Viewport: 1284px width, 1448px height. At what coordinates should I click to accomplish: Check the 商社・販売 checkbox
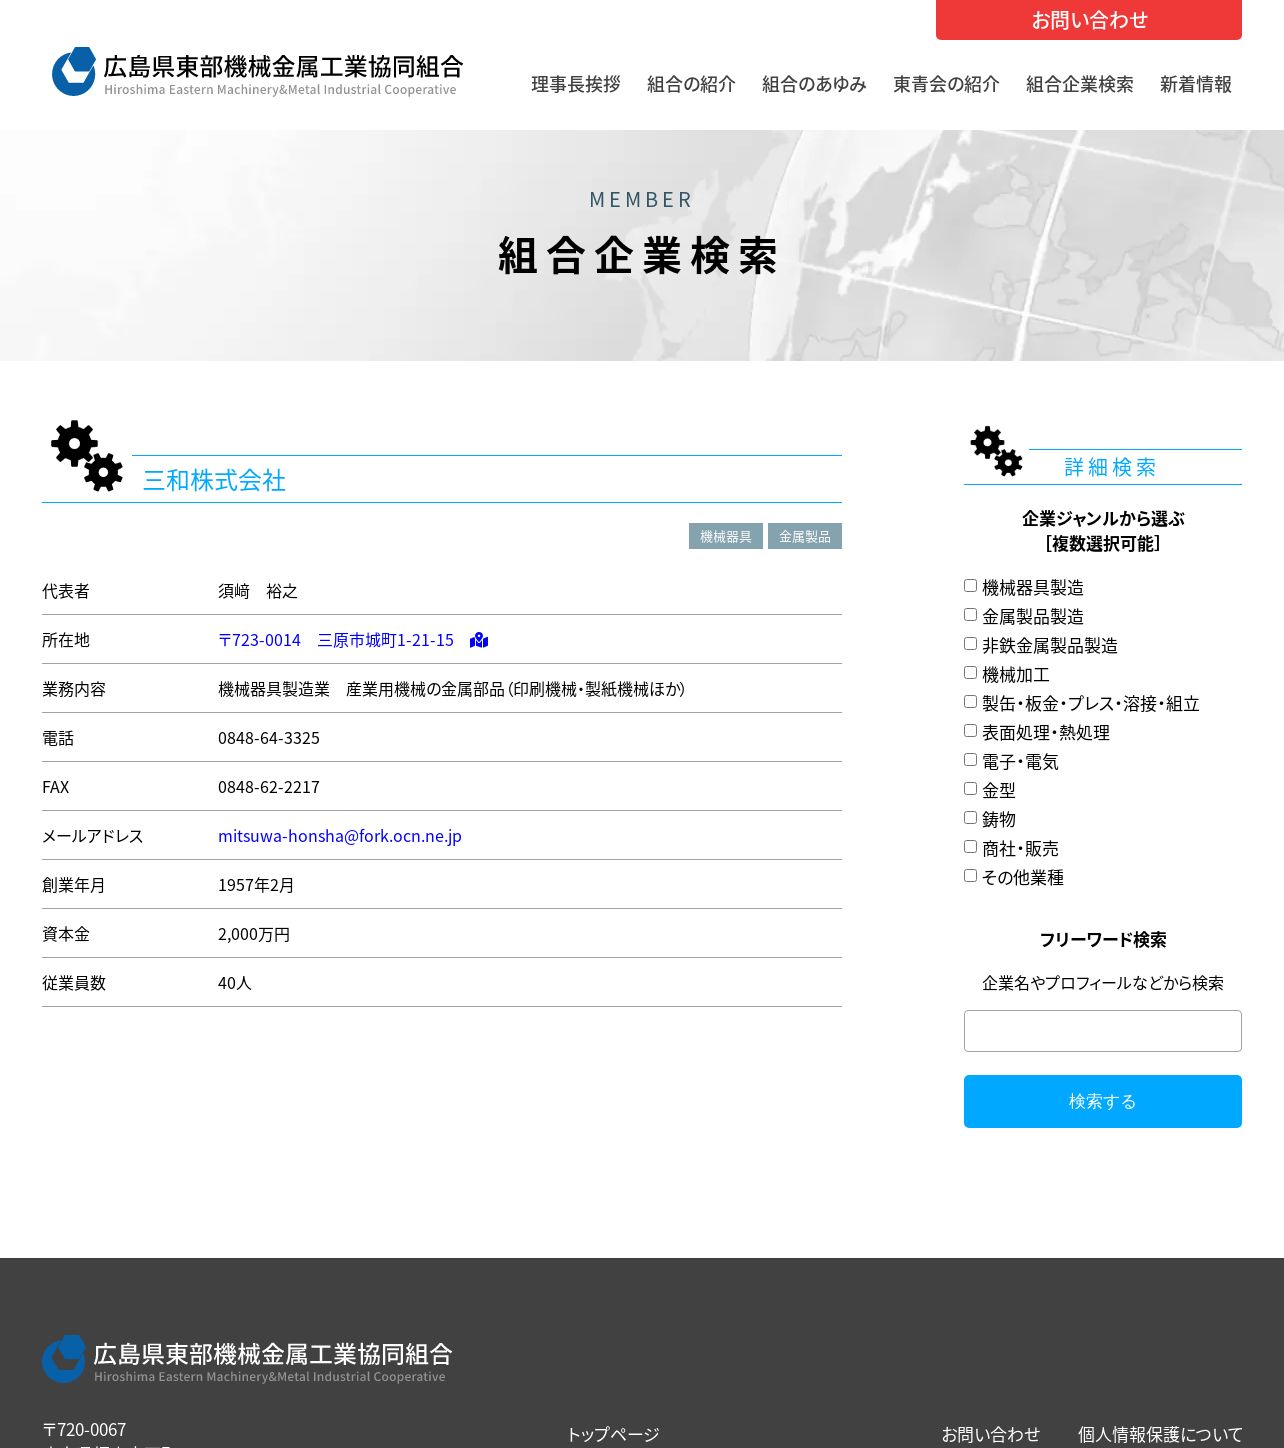pos(970,847)
